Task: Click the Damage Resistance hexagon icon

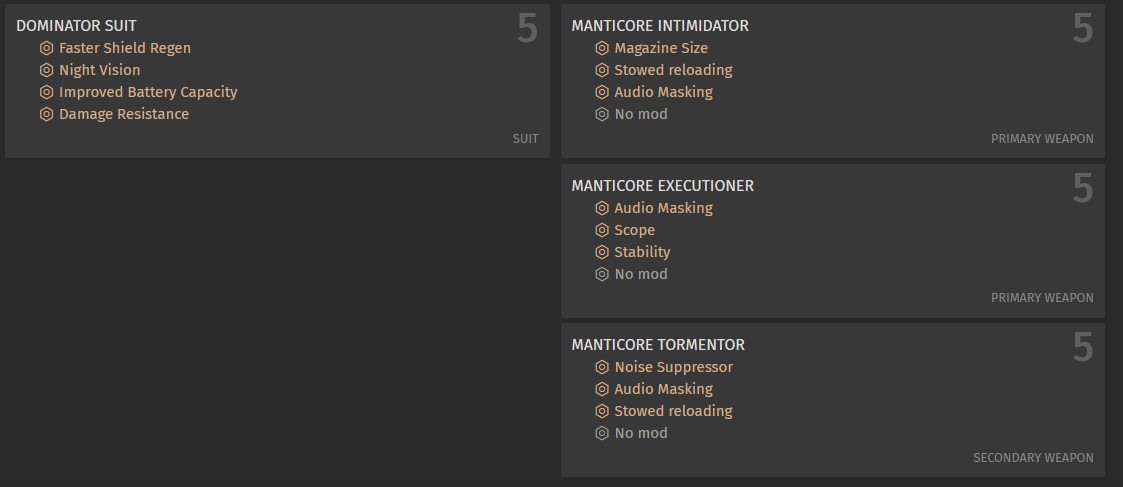Action: pos(47,115)
